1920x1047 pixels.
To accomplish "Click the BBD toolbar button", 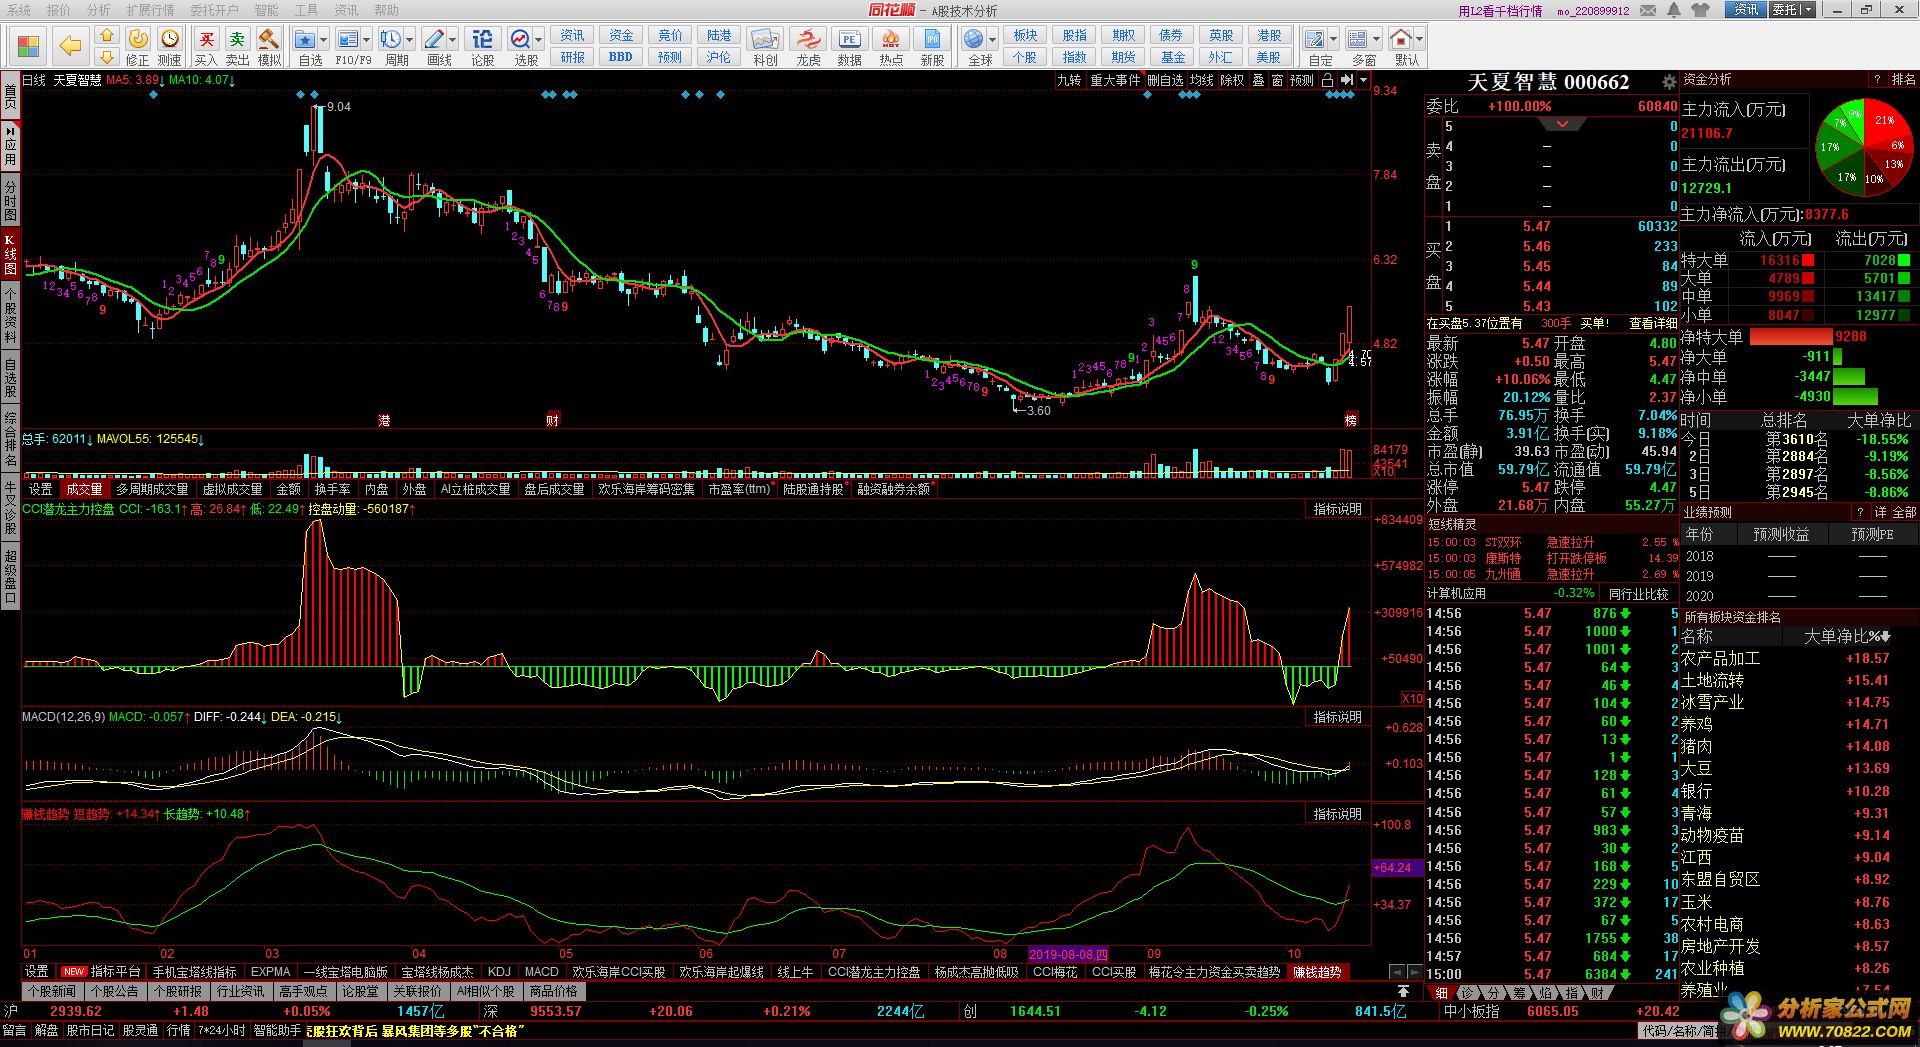I will click(620, 57).
